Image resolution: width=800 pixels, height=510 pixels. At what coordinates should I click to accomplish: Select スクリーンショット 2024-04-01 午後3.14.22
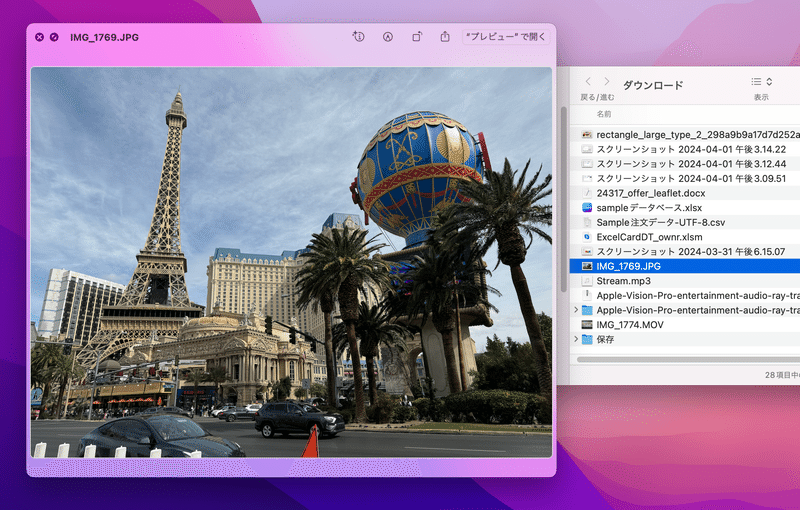[x=685, y=149]
